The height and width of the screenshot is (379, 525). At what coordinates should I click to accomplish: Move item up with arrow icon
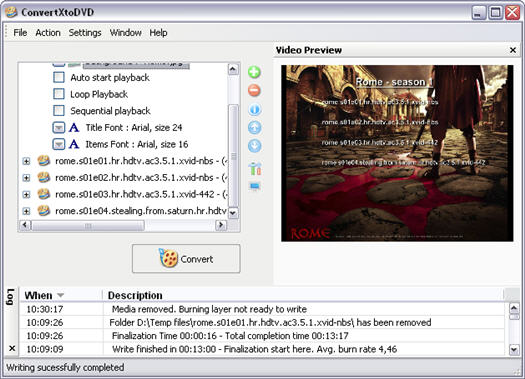[x=254, y=128]
